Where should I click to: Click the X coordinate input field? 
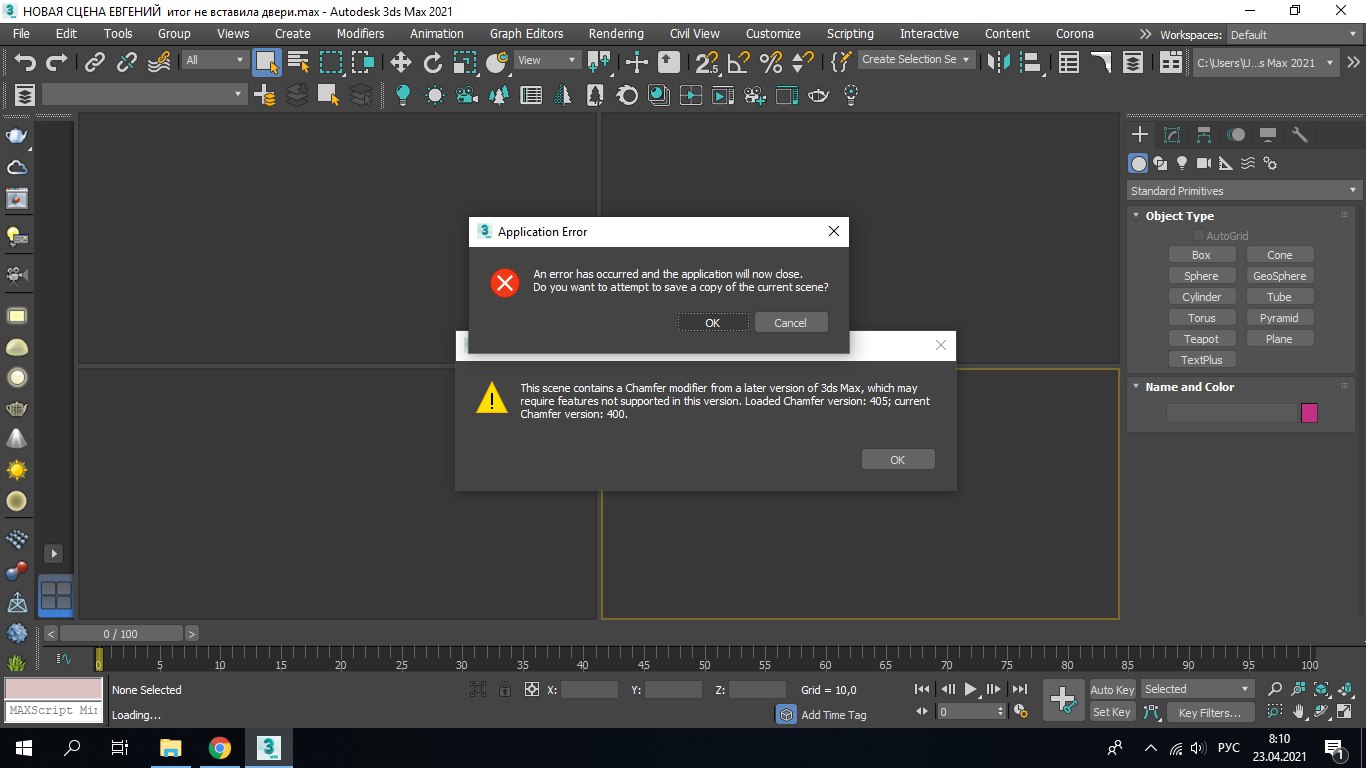[589, 690]
